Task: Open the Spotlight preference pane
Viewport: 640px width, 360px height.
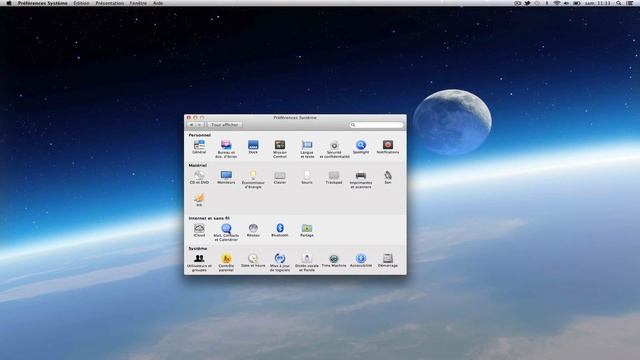Action: pos(361,147)
